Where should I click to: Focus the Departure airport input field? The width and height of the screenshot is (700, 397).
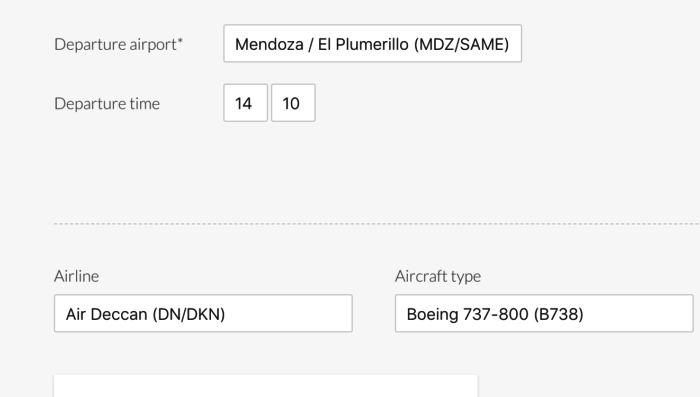(x=372, y=44)
